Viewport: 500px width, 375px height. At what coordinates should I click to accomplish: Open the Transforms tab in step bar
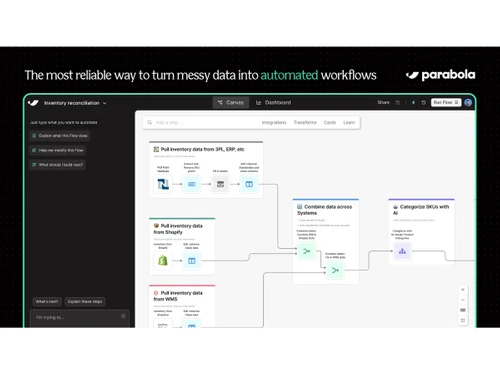[x=305, y=122]
